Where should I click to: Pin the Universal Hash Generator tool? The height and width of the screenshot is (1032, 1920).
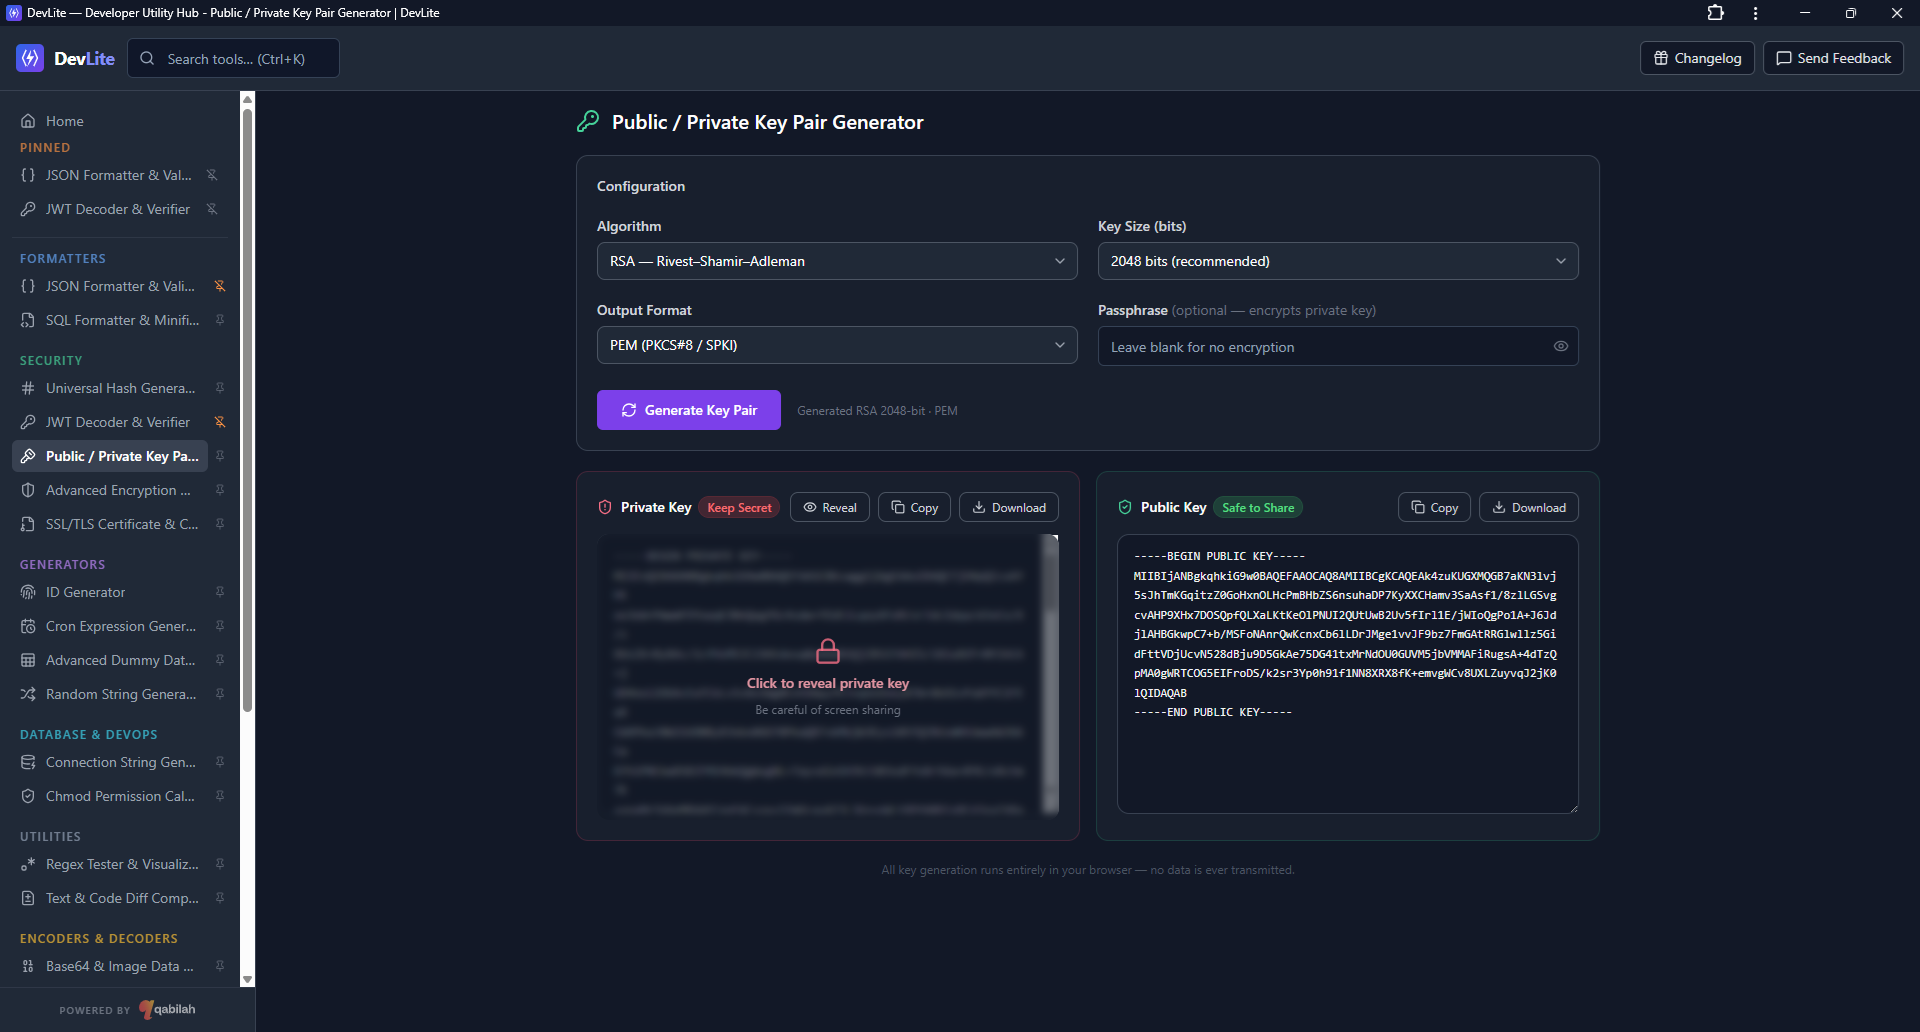[x=220, y=388]
